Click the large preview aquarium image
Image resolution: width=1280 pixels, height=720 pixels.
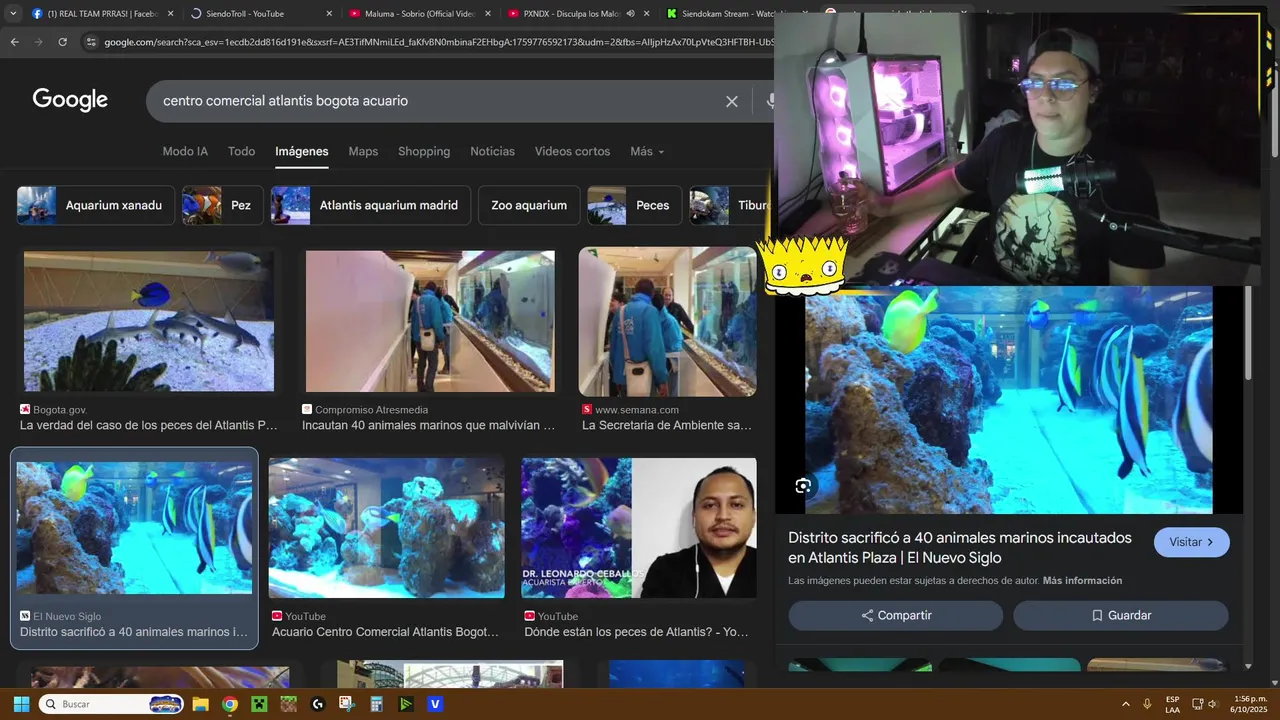(x=1008, y=400)
